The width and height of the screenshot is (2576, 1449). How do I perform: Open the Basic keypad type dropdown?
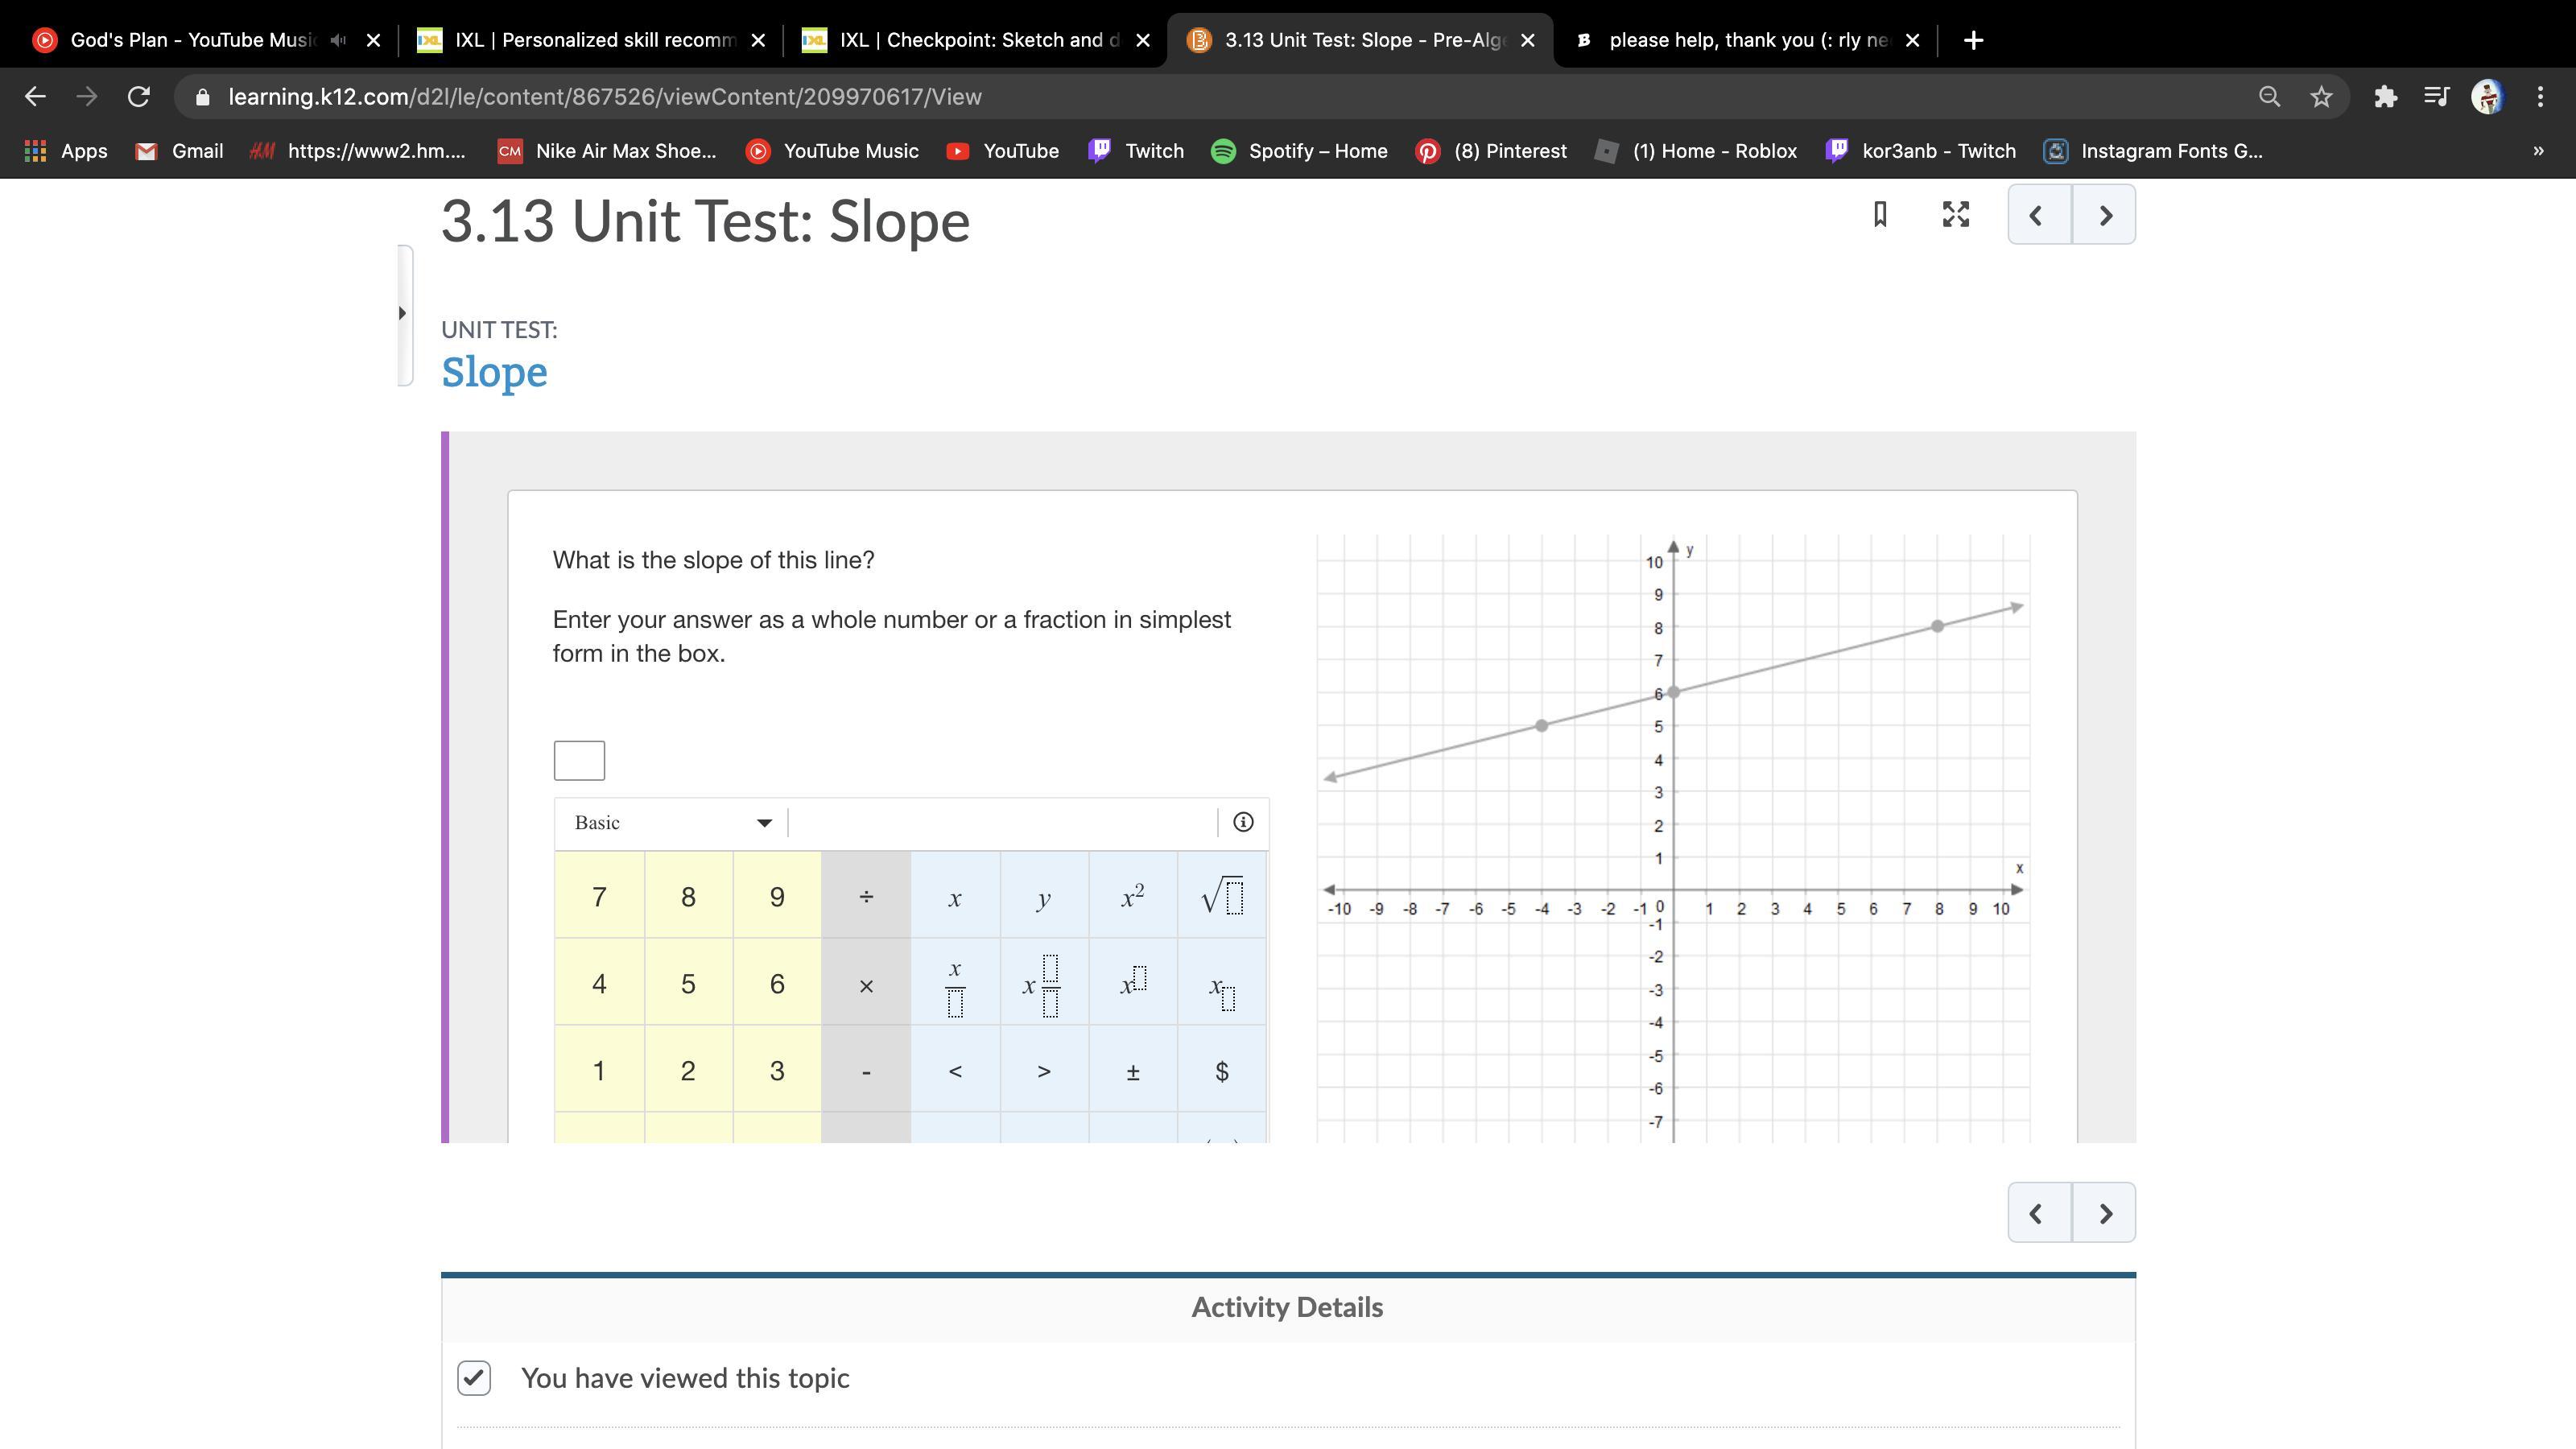tap(673, 822)
